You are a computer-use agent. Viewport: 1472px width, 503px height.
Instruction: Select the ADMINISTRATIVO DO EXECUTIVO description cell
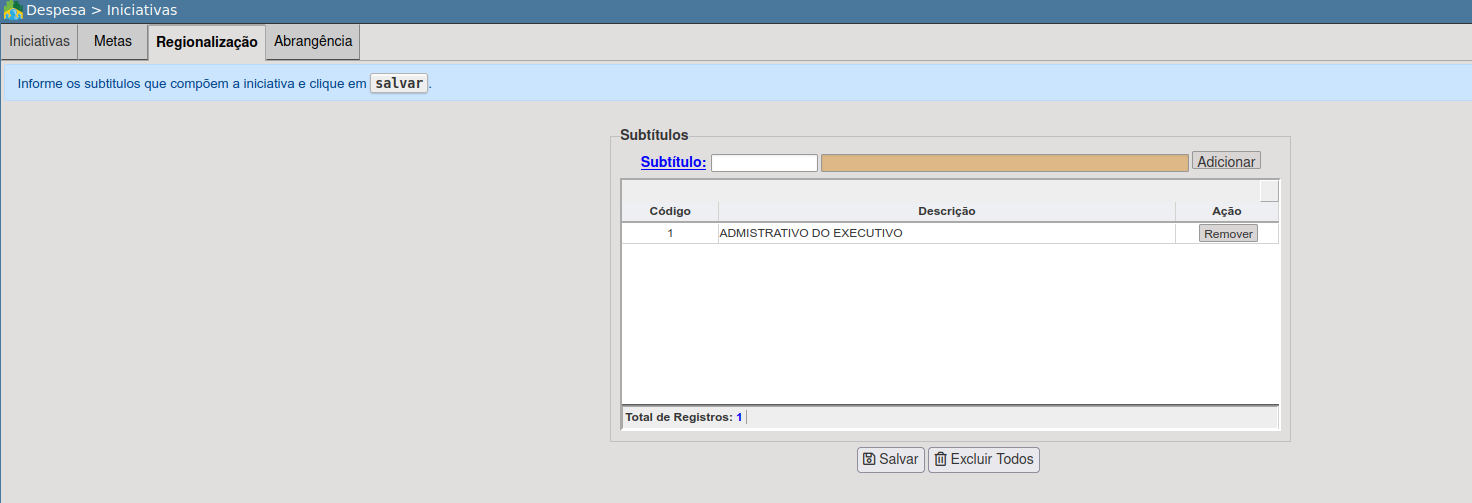point(811,233)
